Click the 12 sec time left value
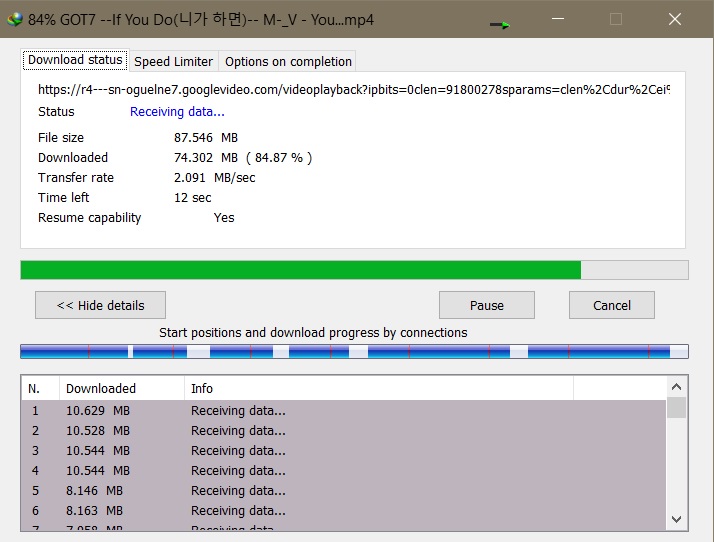Image resolution: width=714 pixels, height=542 pixels. (x=193, y=198)
